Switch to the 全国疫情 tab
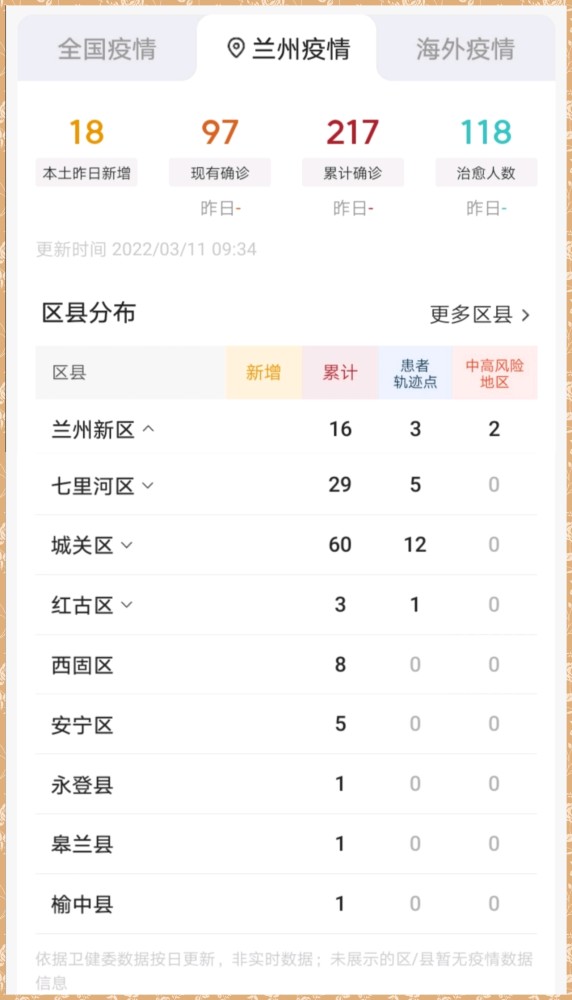This screenshot has width=572, height=1000. coord(107,48)
